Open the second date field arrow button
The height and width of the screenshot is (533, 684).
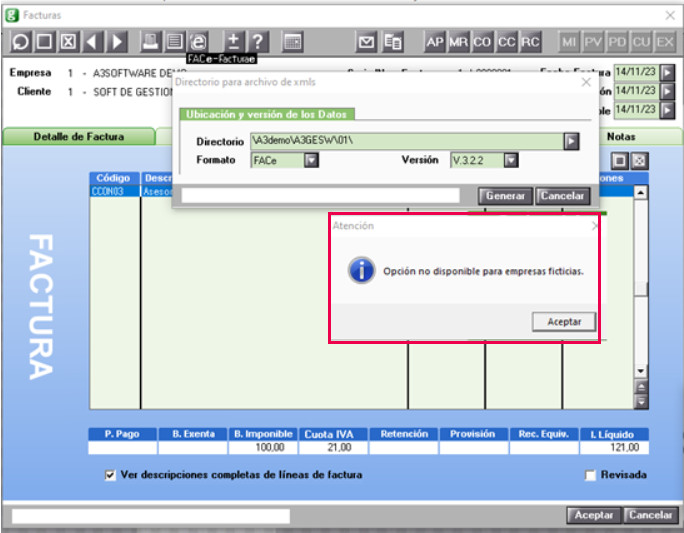(667, 92)
